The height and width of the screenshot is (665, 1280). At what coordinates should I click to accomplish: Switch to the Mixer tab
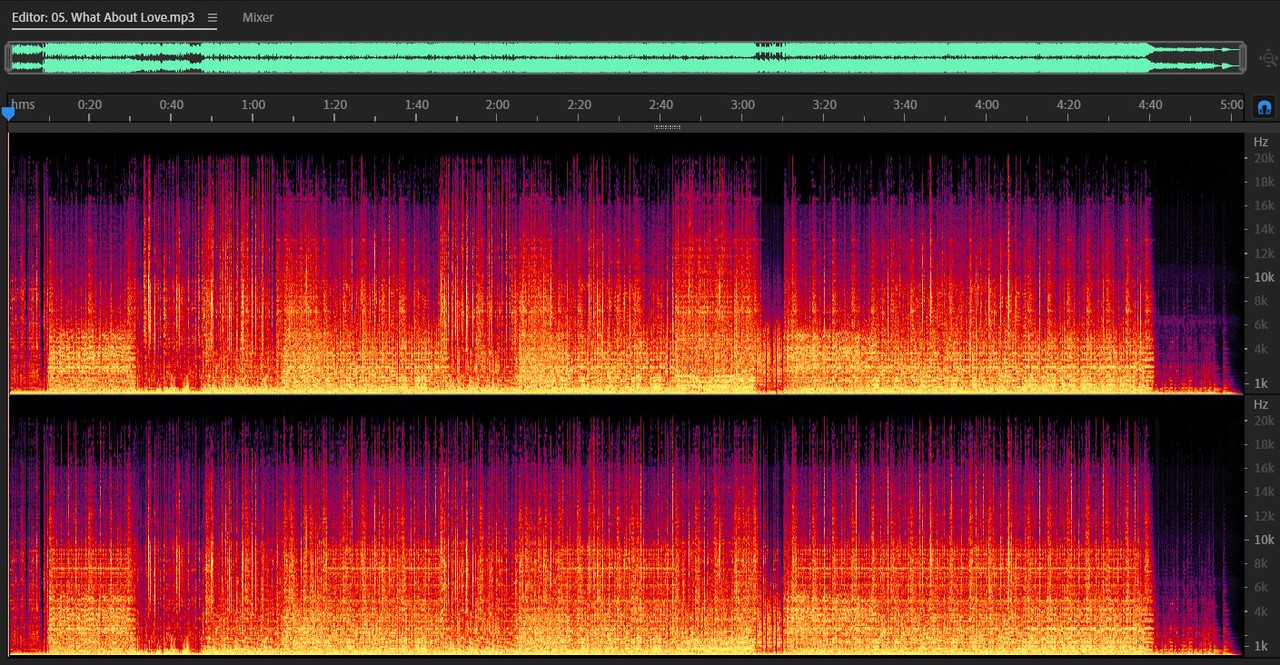[258, 17]
